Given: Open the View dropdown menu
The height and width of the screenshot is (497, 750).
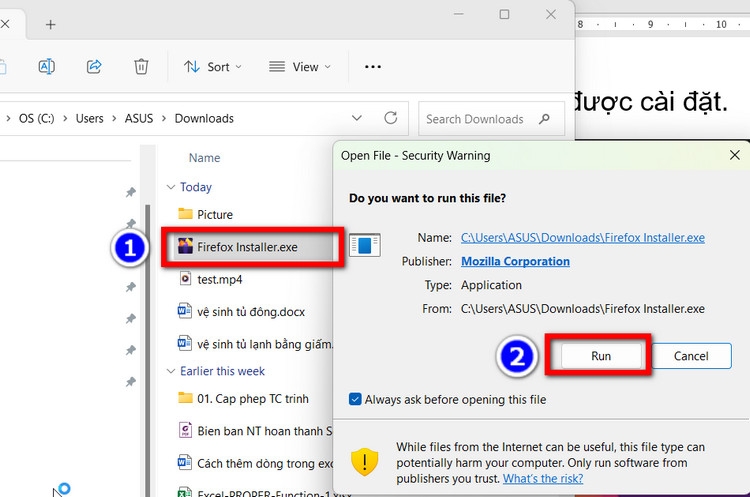Looking at the screenshot, I should point(300,67).
